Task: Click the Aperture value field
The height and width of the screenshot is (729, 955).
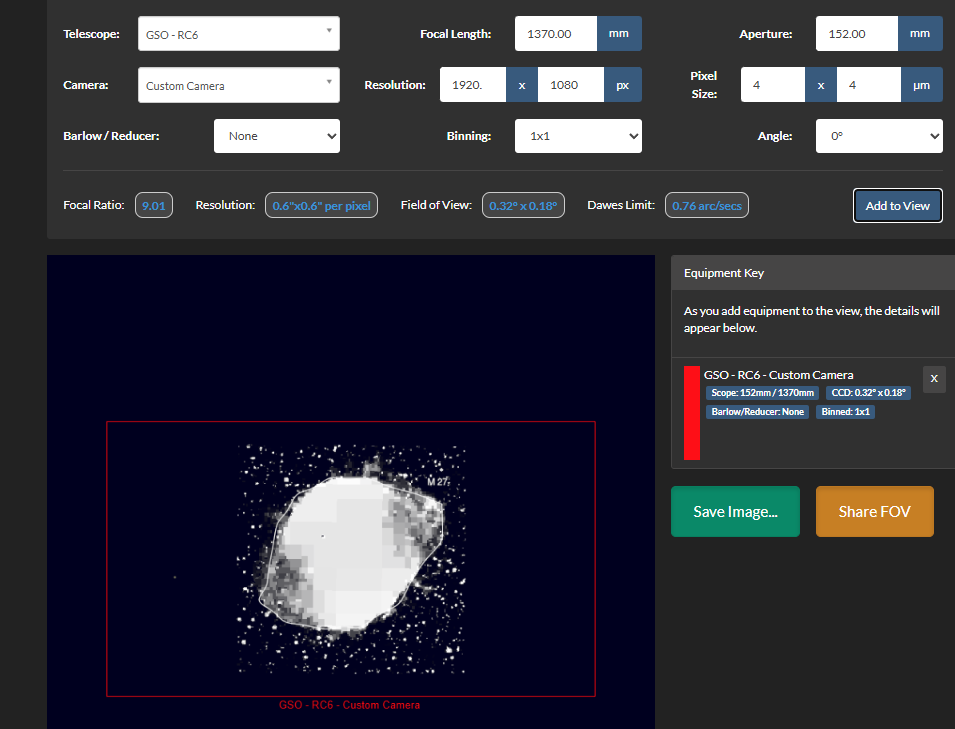Action: coord(856,33)
